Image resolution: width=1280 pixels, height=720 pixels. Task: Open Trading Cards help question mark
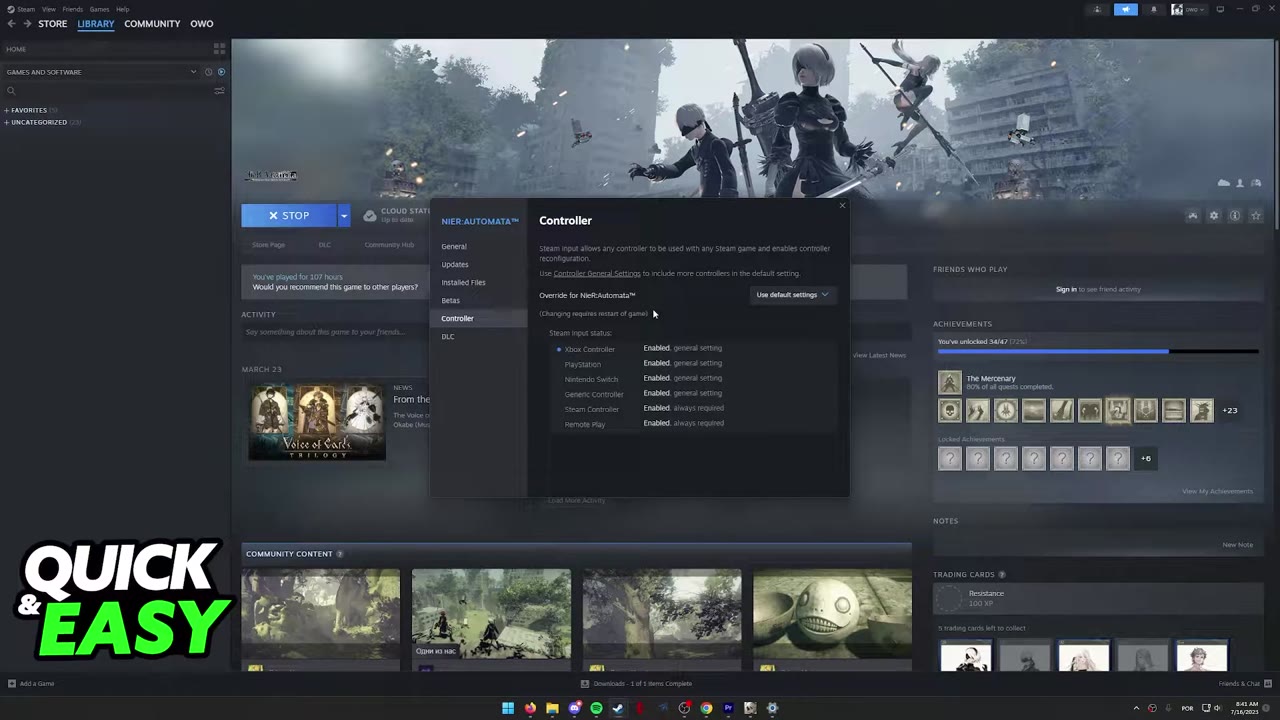[x=1002, y=575]
